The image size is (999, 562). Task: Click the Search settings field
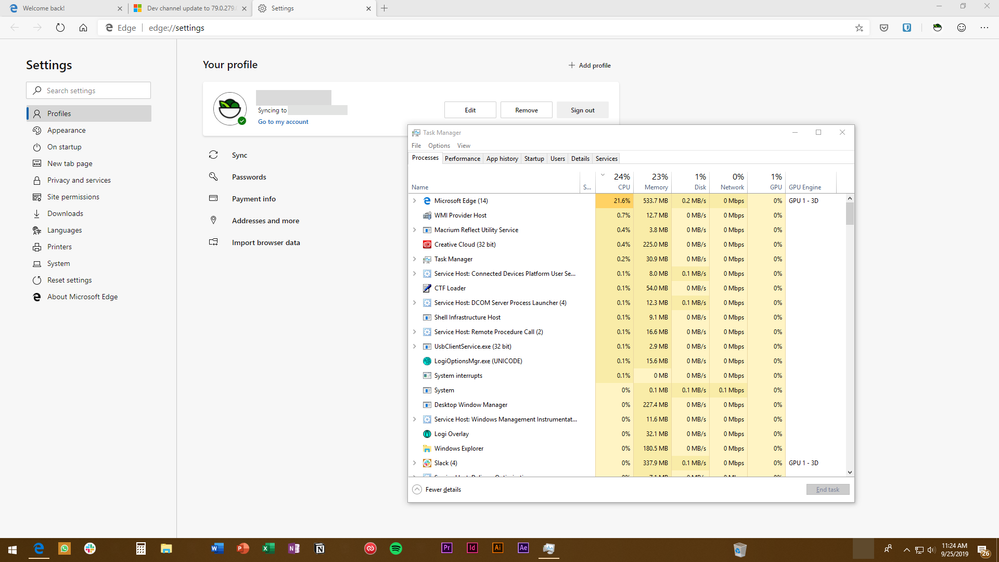click(x=89, y=90)
